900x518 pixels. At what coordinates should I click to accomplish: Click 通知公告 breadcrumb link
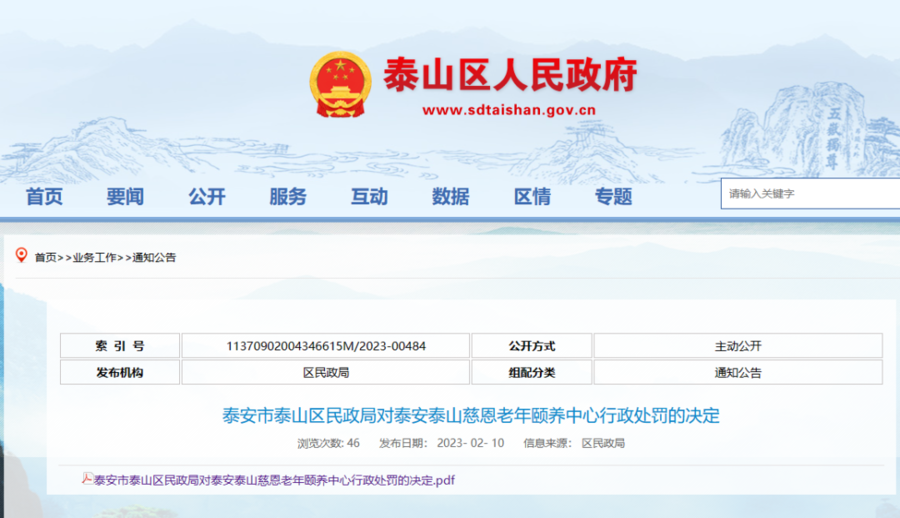click(154, 258)
